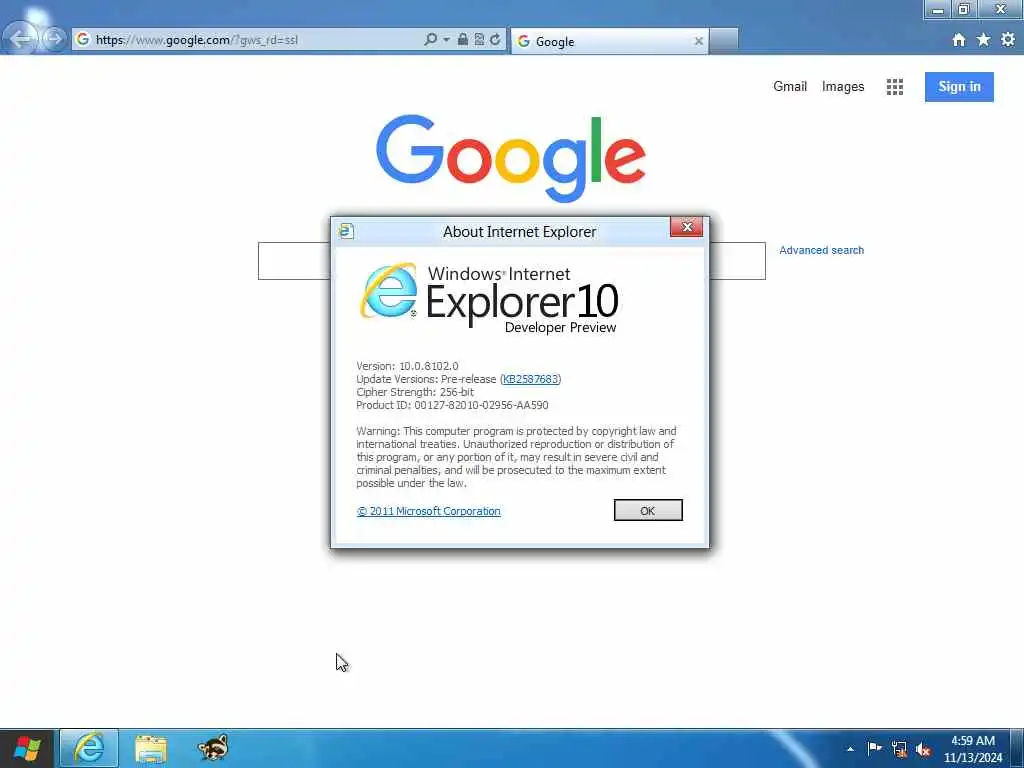Open the 2011 Microsoft Corporation link
Image resolution: width=1024 pixels, height=768 pixels.
tap(428, 511)
